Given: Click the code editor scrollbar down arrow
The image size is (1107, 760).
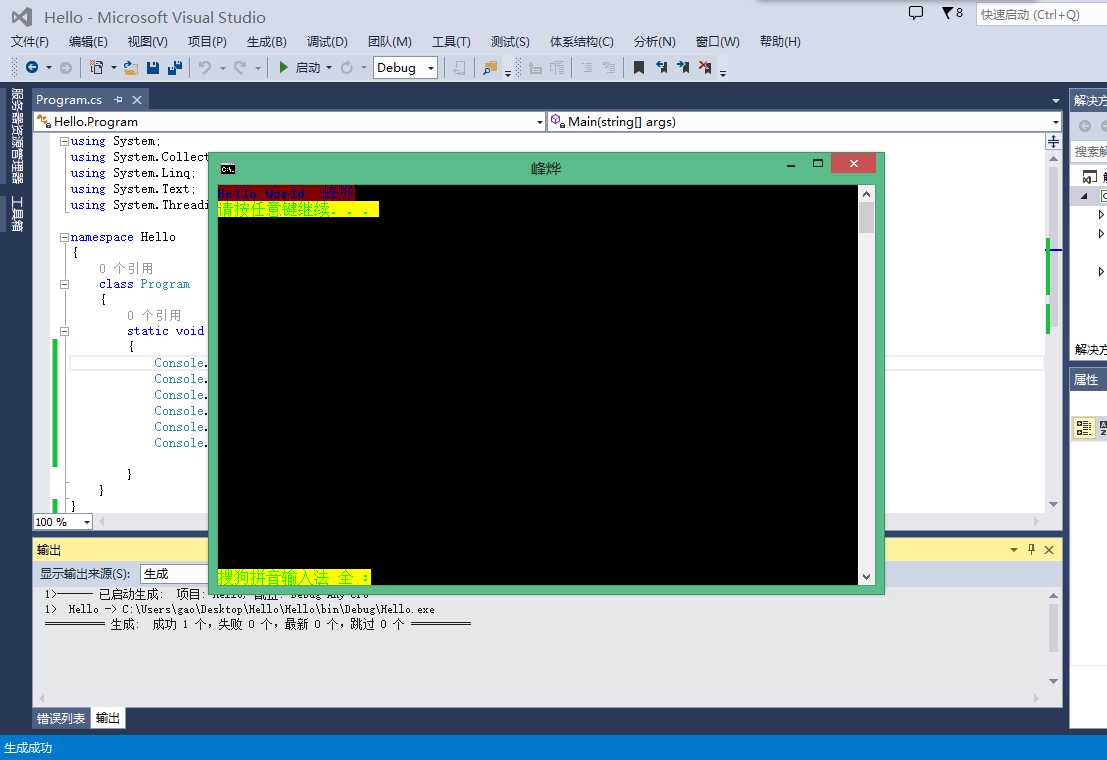Looking at the screenshot, I should 1053,504.
